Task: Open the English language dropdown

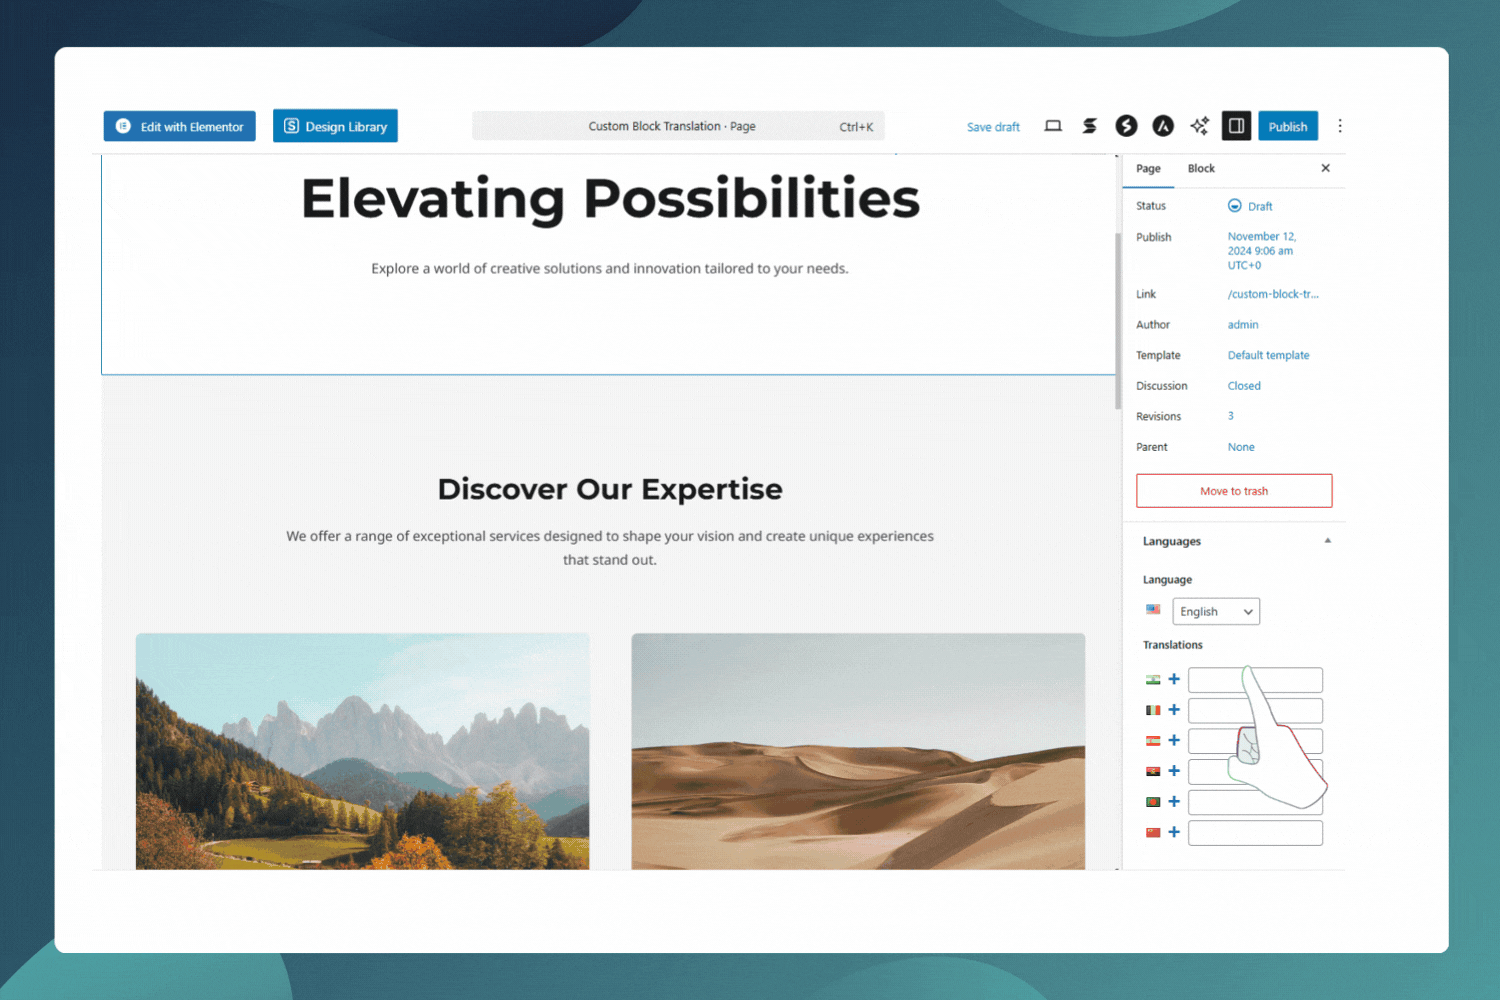Action: tap(1216, 611)
